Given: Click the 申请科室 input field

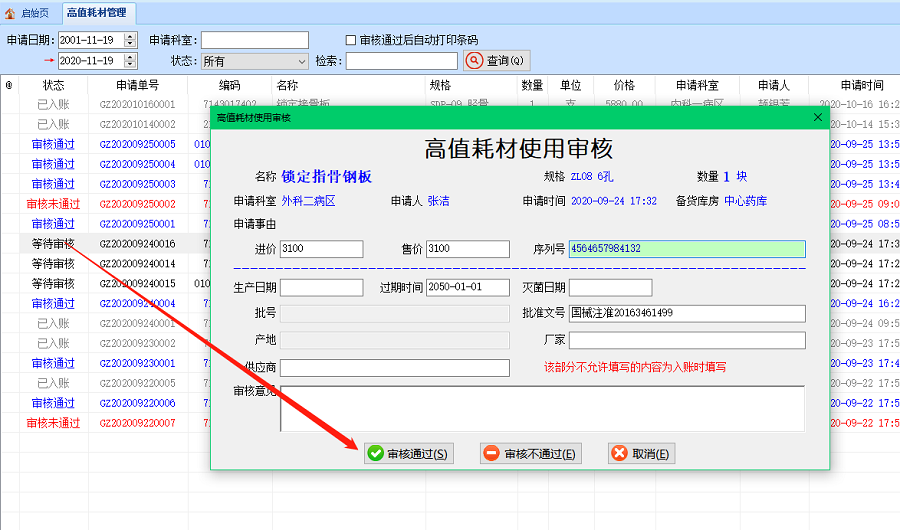Looking at the screenshot, I should coord(255,40).
